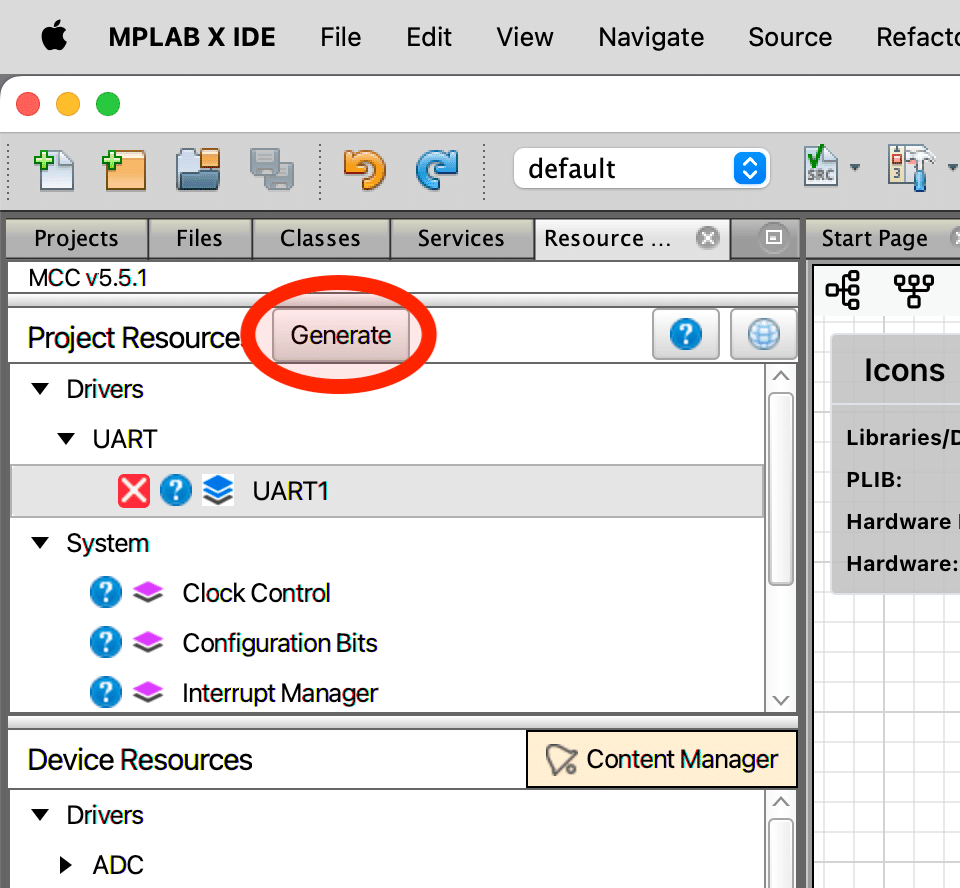Click the Generate button
Image resolution: width=960 pixels, height=888 pixels.
pyautogui.click(x=341, y=335)
